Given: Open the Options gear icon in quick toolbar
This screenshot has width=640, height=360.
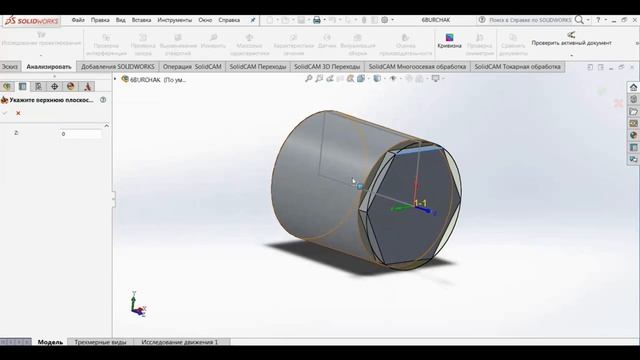Looking at the screenshot, I should point(384,20).
